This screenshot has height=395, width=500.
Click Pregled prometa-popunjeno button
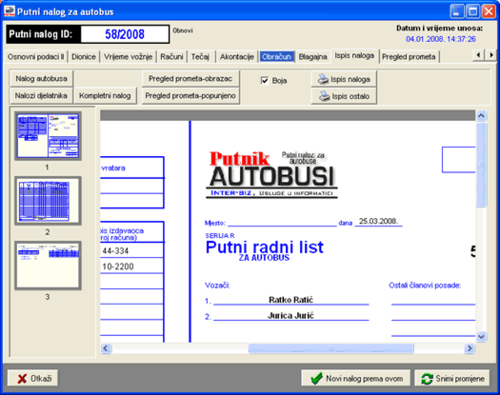pos(190,96)
